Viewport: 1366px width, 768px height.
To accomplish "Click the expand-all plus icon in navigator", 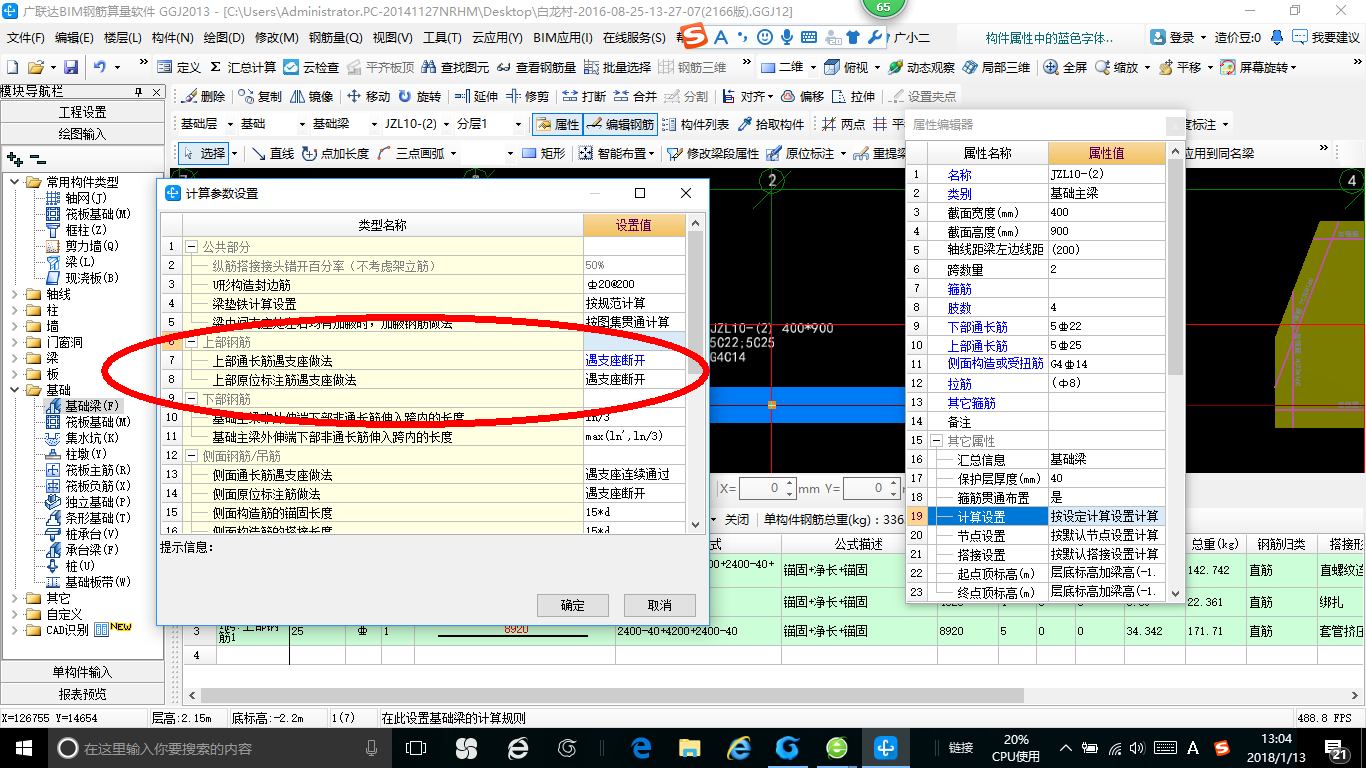I will (14, 159).
